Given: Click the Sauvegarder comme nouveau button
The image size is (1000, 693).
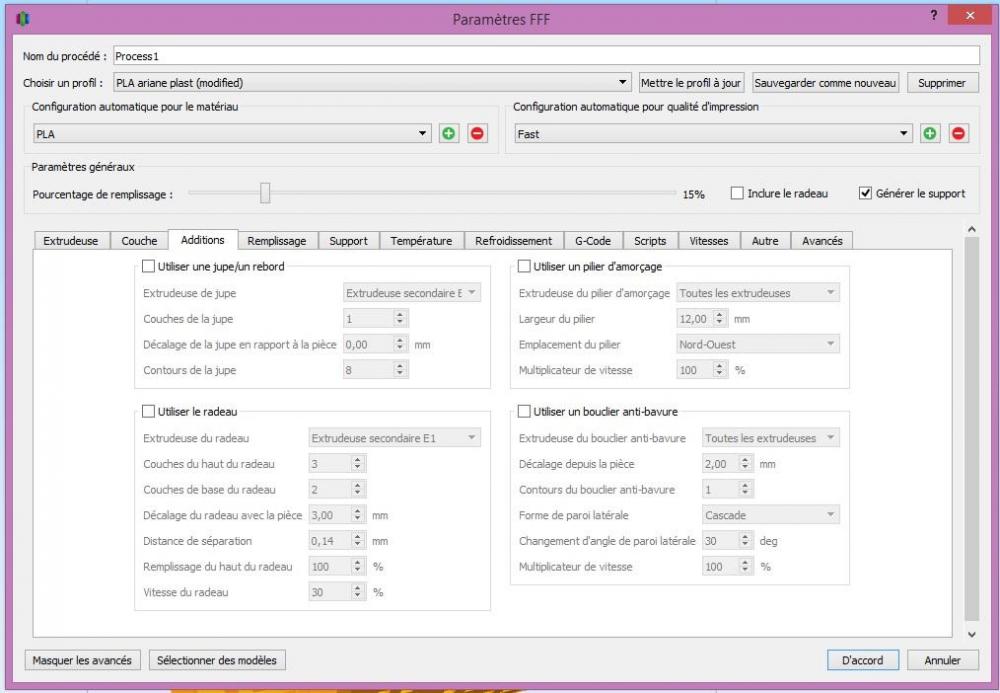Looking at the screenshot, I should 825,83.
